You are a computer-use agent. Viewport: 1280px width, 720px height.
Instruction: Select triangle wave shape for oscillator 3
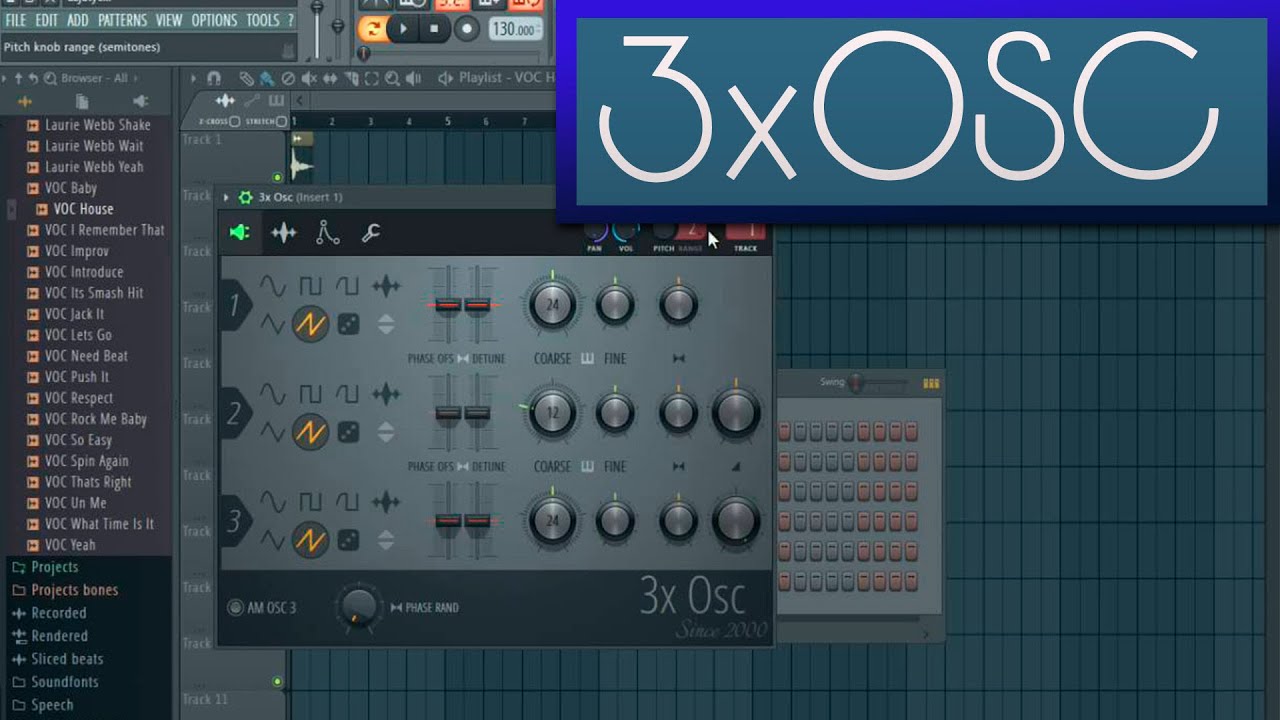point(272,540)
